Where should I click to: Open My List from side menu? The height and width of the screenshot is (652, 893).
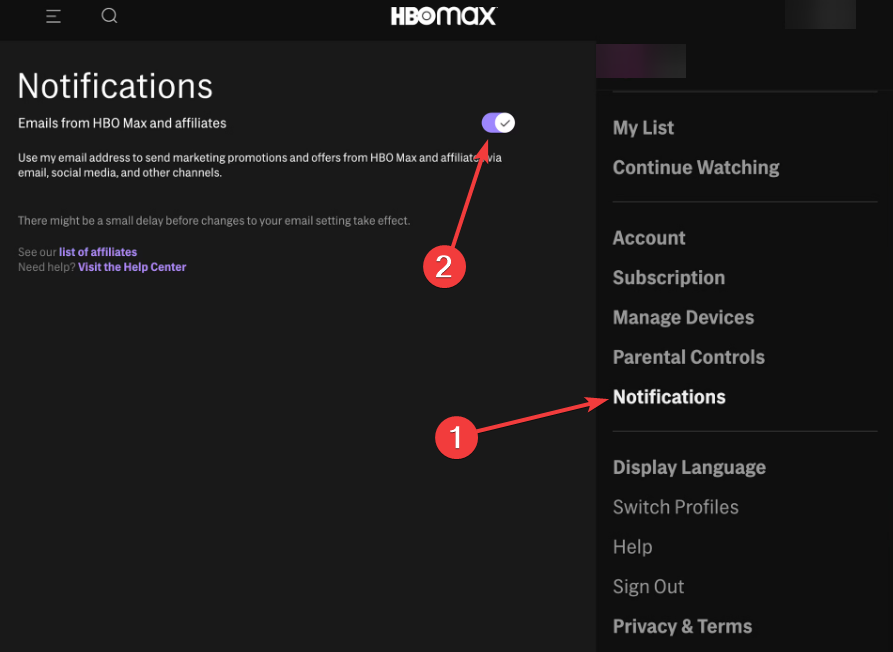click(643, 128)
